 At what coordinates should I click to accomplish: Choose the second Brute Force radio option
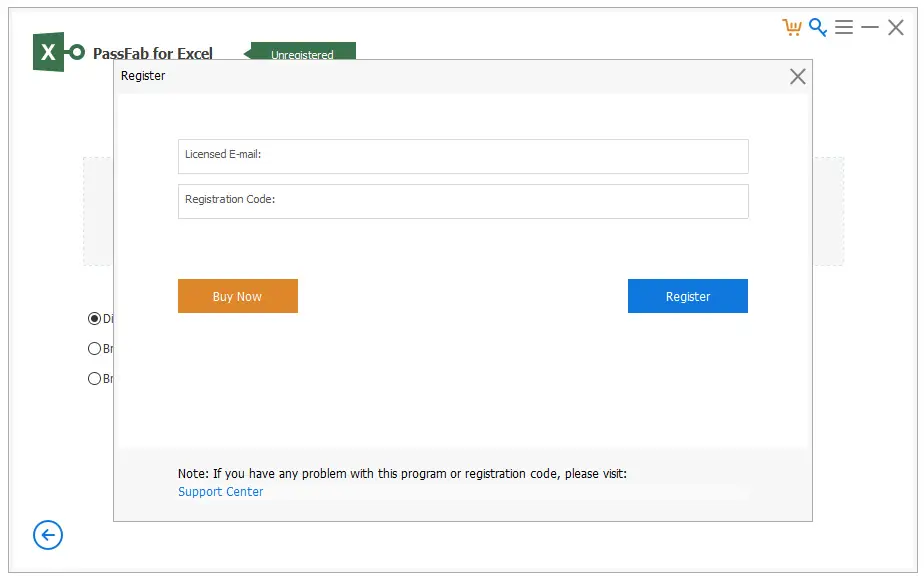pos(95,348)
